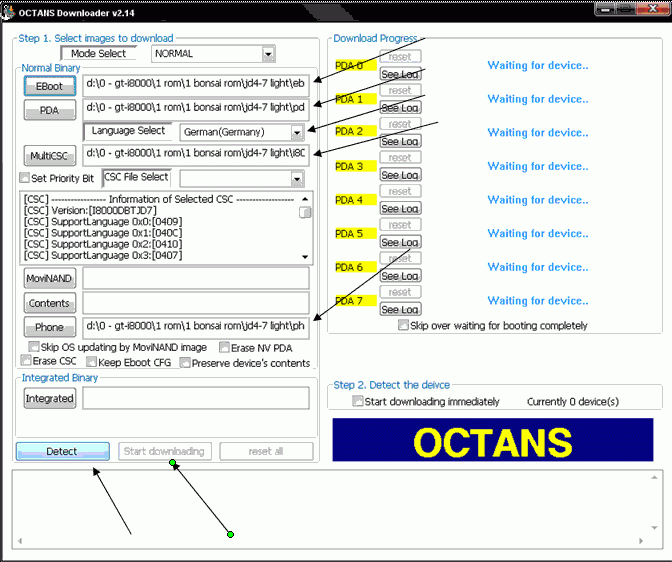The width and height of the screenshot is (672, 562).
Task: Click bottom log scroll right arrow
Action: coord(641,541)
